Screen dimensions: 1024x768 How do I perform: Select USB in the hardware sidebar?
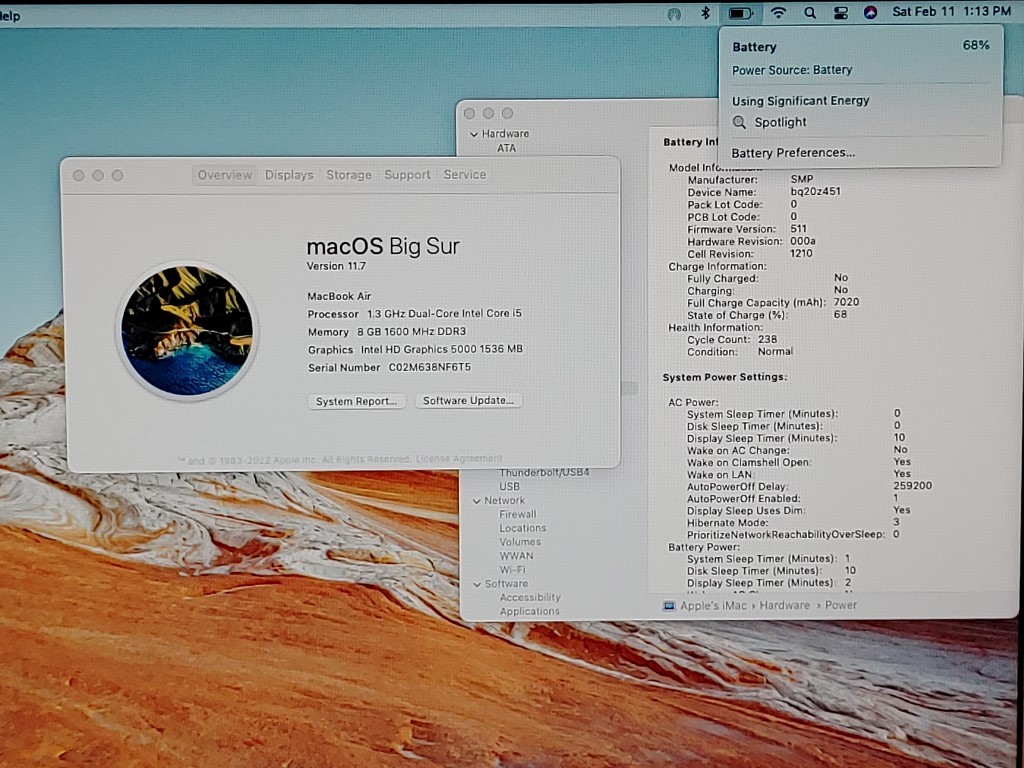(x=509, y=487)
